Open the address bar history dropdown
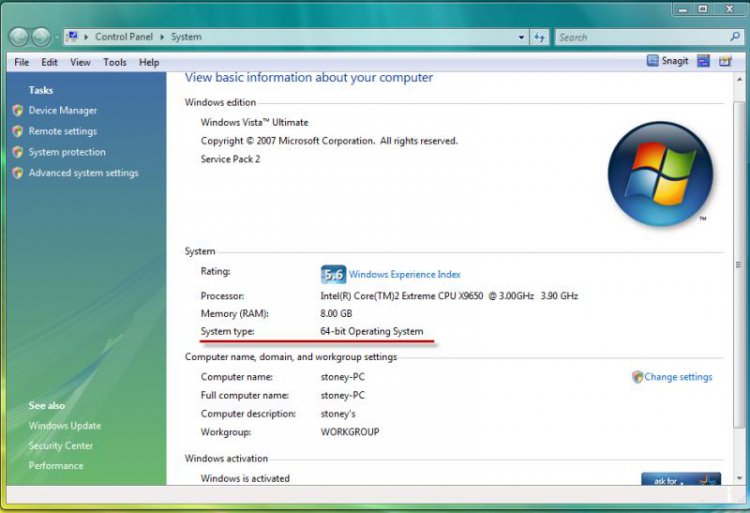 pyautogui.click(x=521, y=37)
